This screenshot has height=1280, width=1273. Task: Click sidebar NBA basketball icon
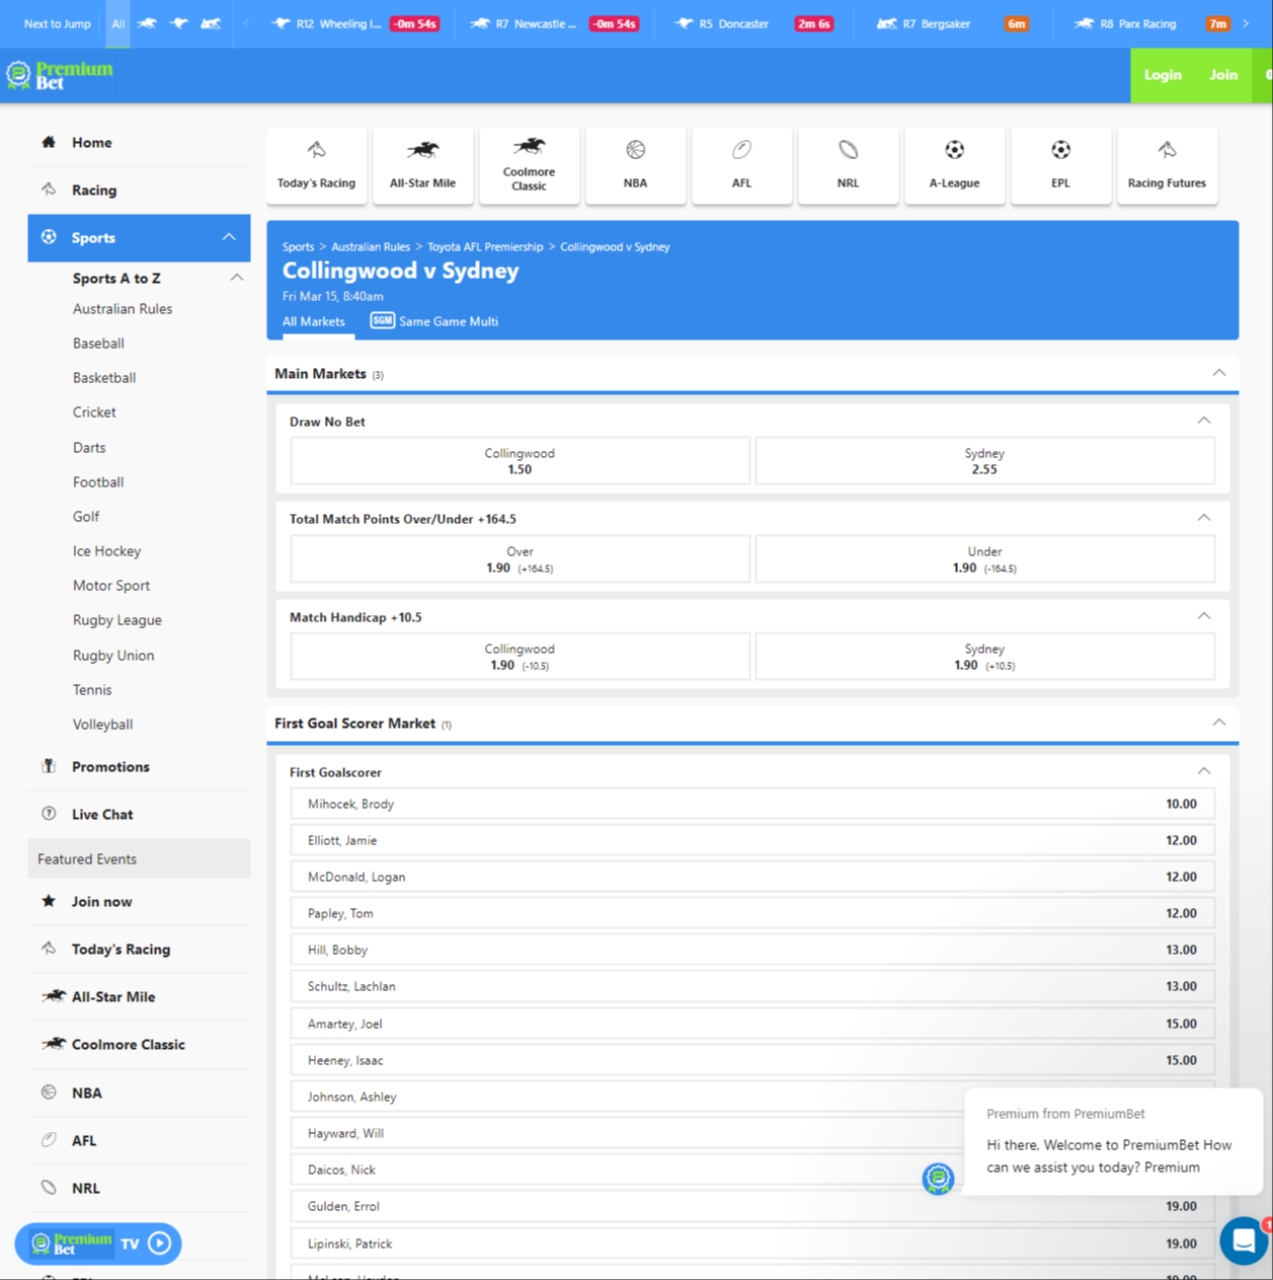(48, 1092)
